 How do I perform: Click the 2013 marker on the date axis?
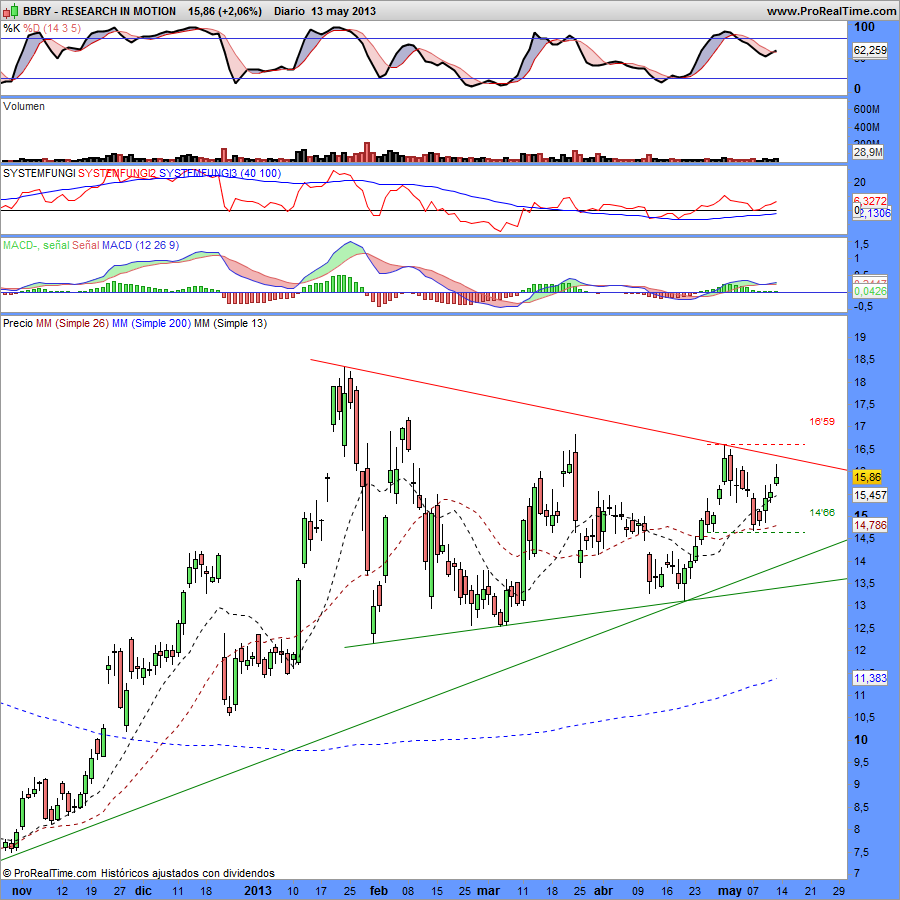point(258,890)
